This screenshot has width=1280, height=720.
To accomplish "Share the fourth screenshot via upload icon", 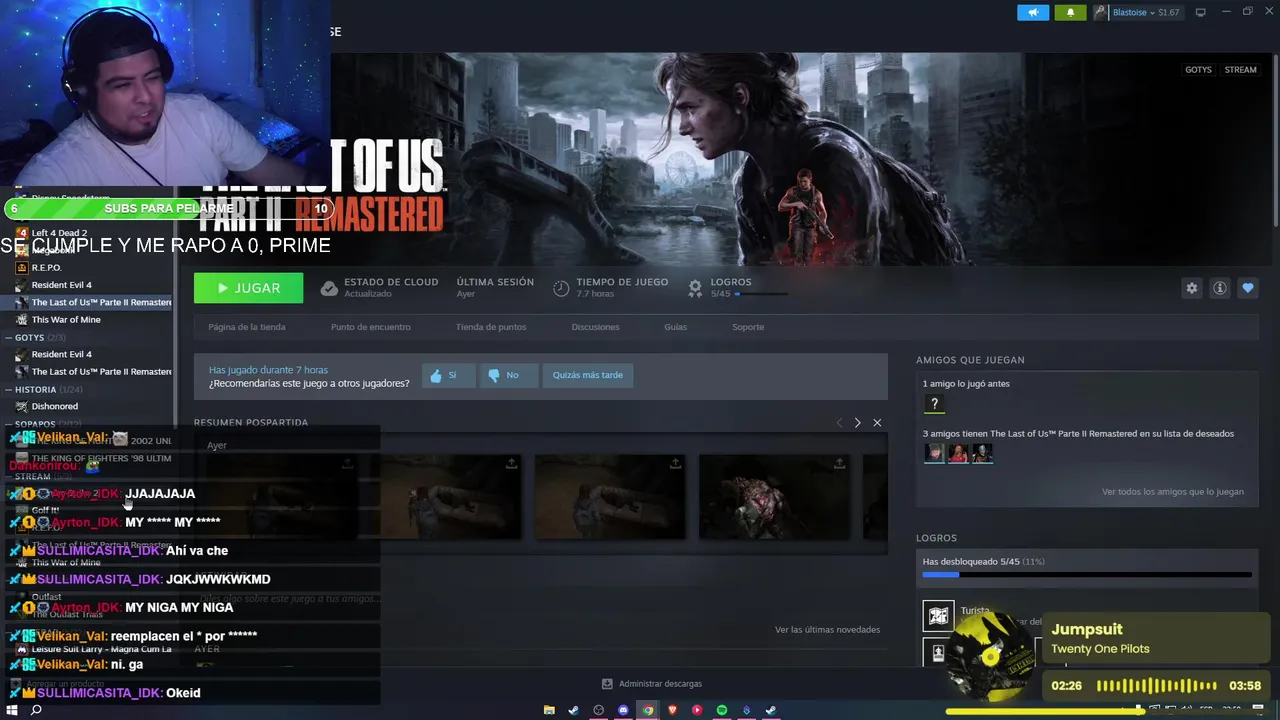I will (x=839, y=463).
